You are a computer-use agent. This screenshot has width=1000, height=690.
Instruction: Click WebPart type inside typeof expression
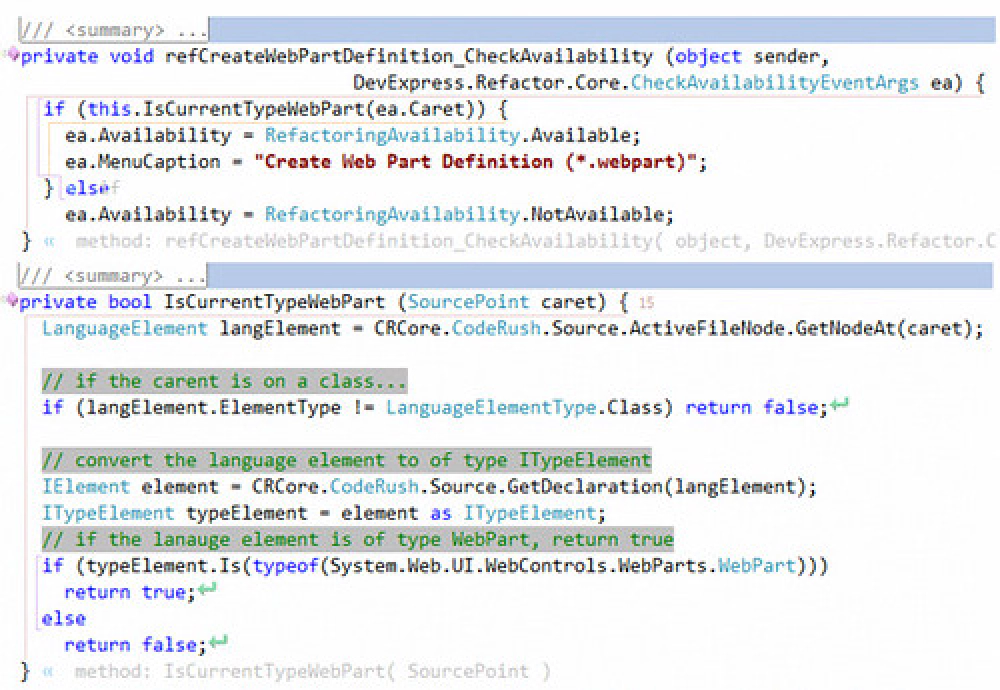pos(757,566)
